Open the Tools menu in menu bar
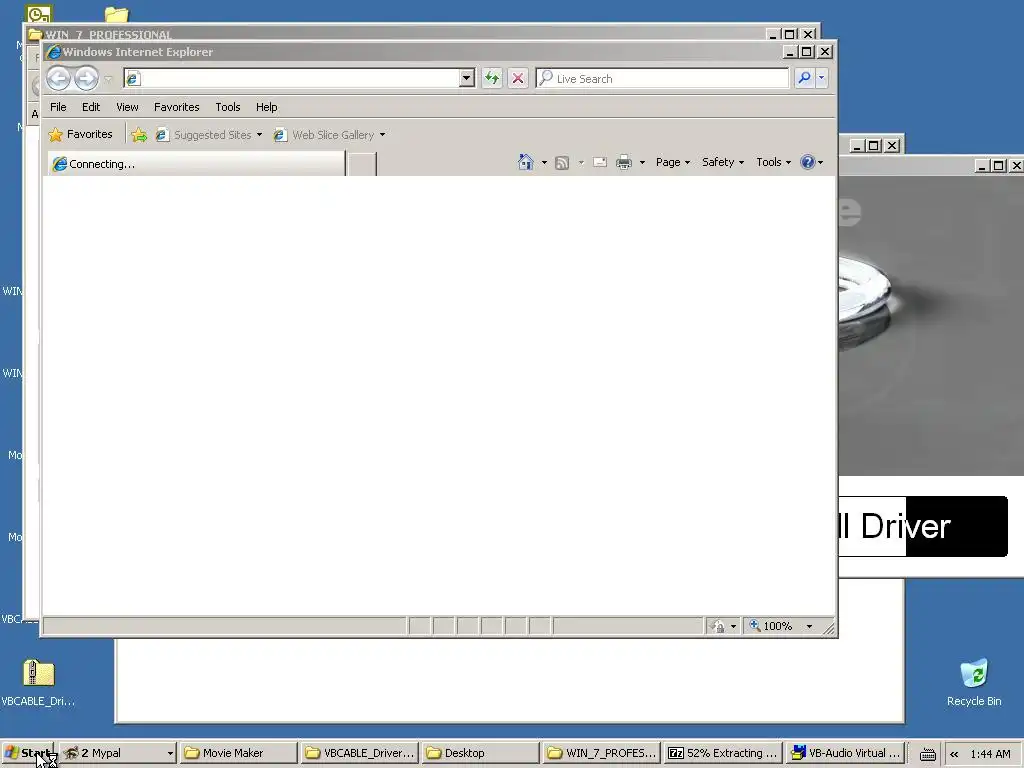This screenshot has width=1024, height=768. click(228, 107)
